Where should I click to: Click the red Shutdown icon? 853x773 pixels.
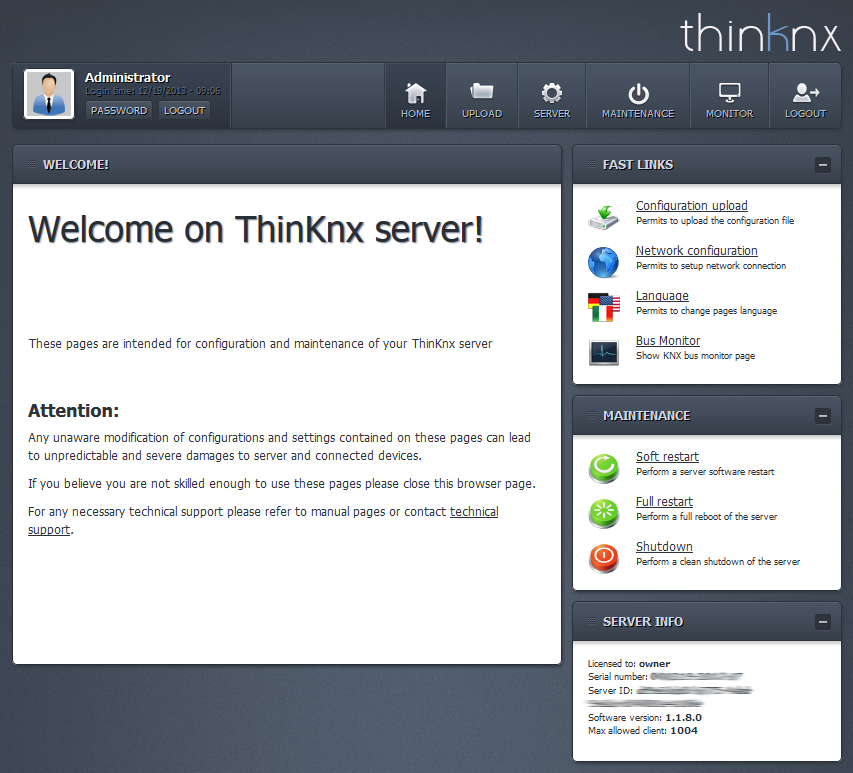coord(603,559)
